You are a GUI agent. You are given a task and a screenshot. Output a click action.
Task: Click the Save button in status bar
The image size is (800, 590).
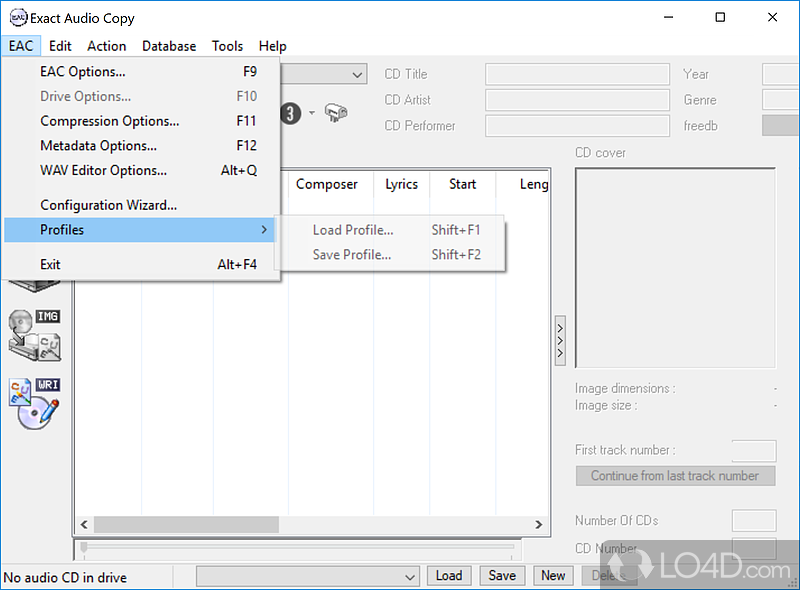(502, 575)
